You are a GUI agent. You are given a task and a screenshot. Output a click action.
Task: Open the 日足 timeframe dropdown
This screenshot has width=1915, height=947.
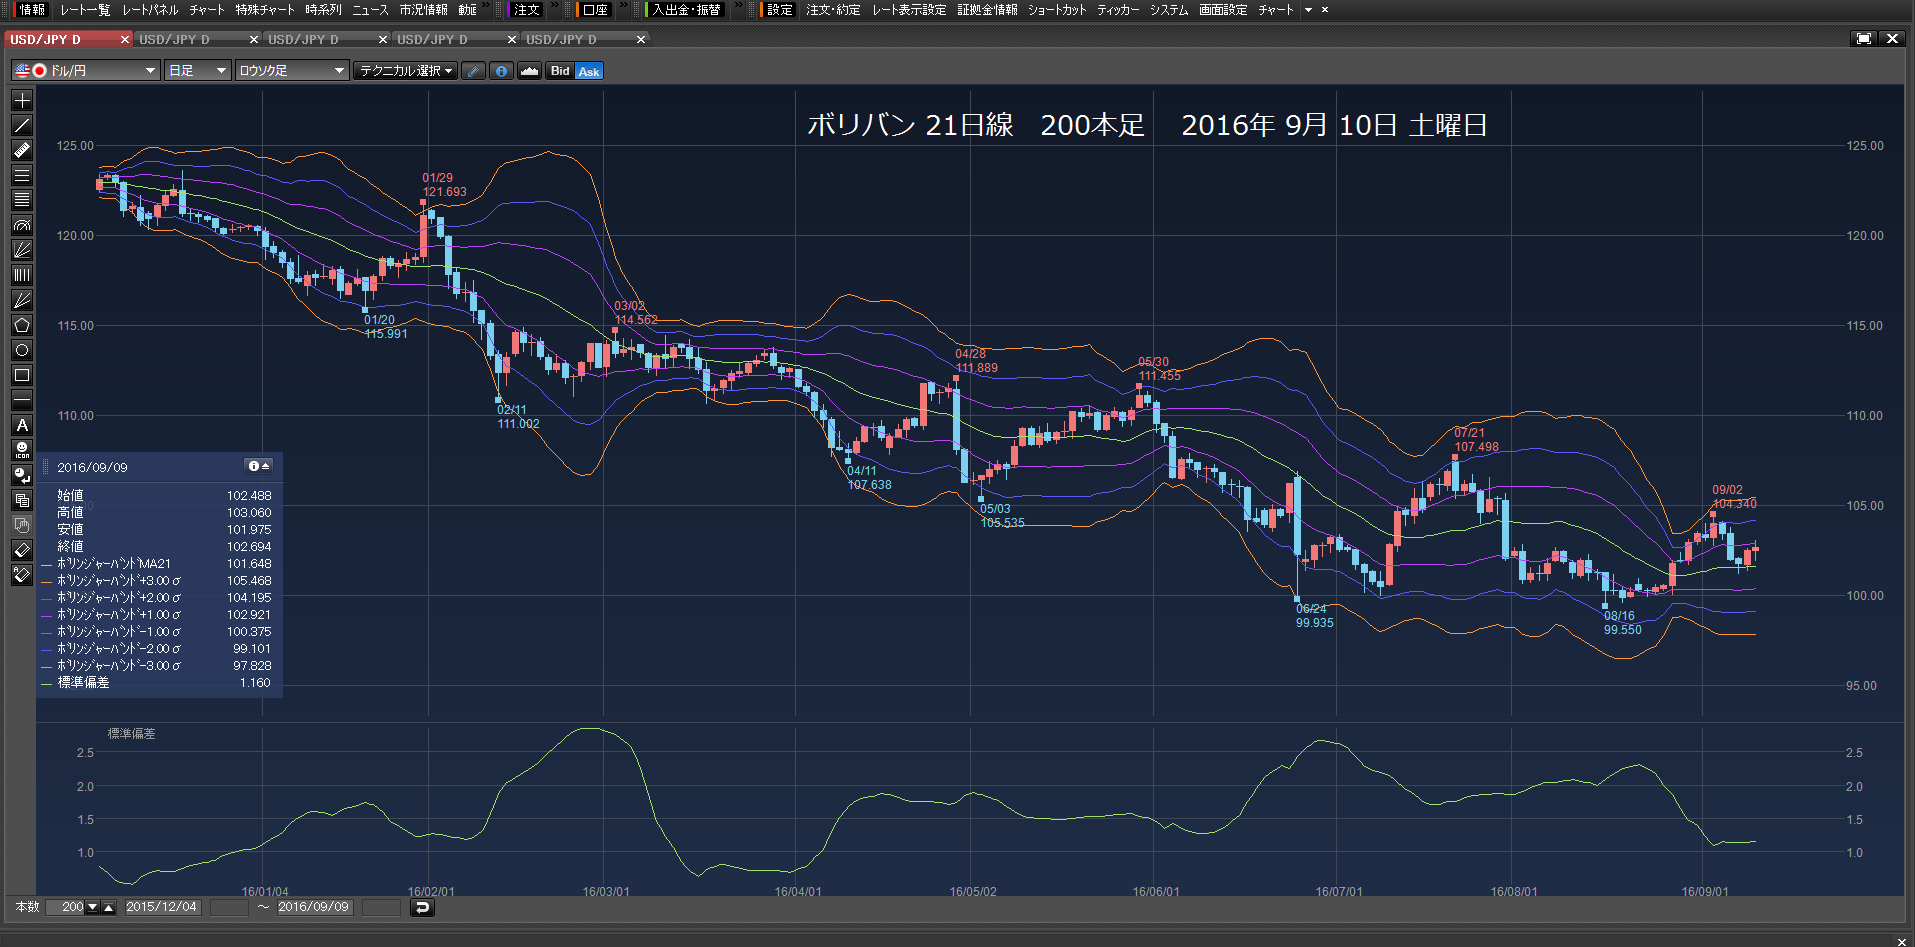pos(197,71)
